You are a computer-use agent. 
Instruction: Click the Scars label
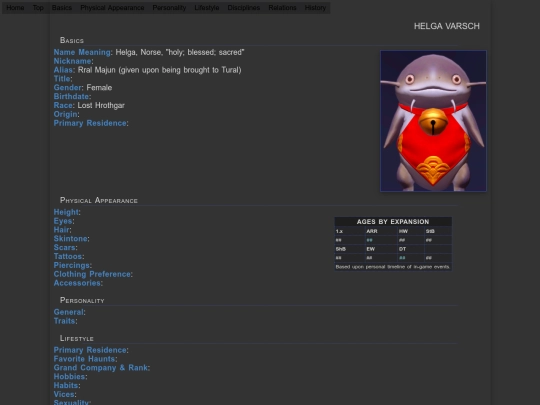64,248
